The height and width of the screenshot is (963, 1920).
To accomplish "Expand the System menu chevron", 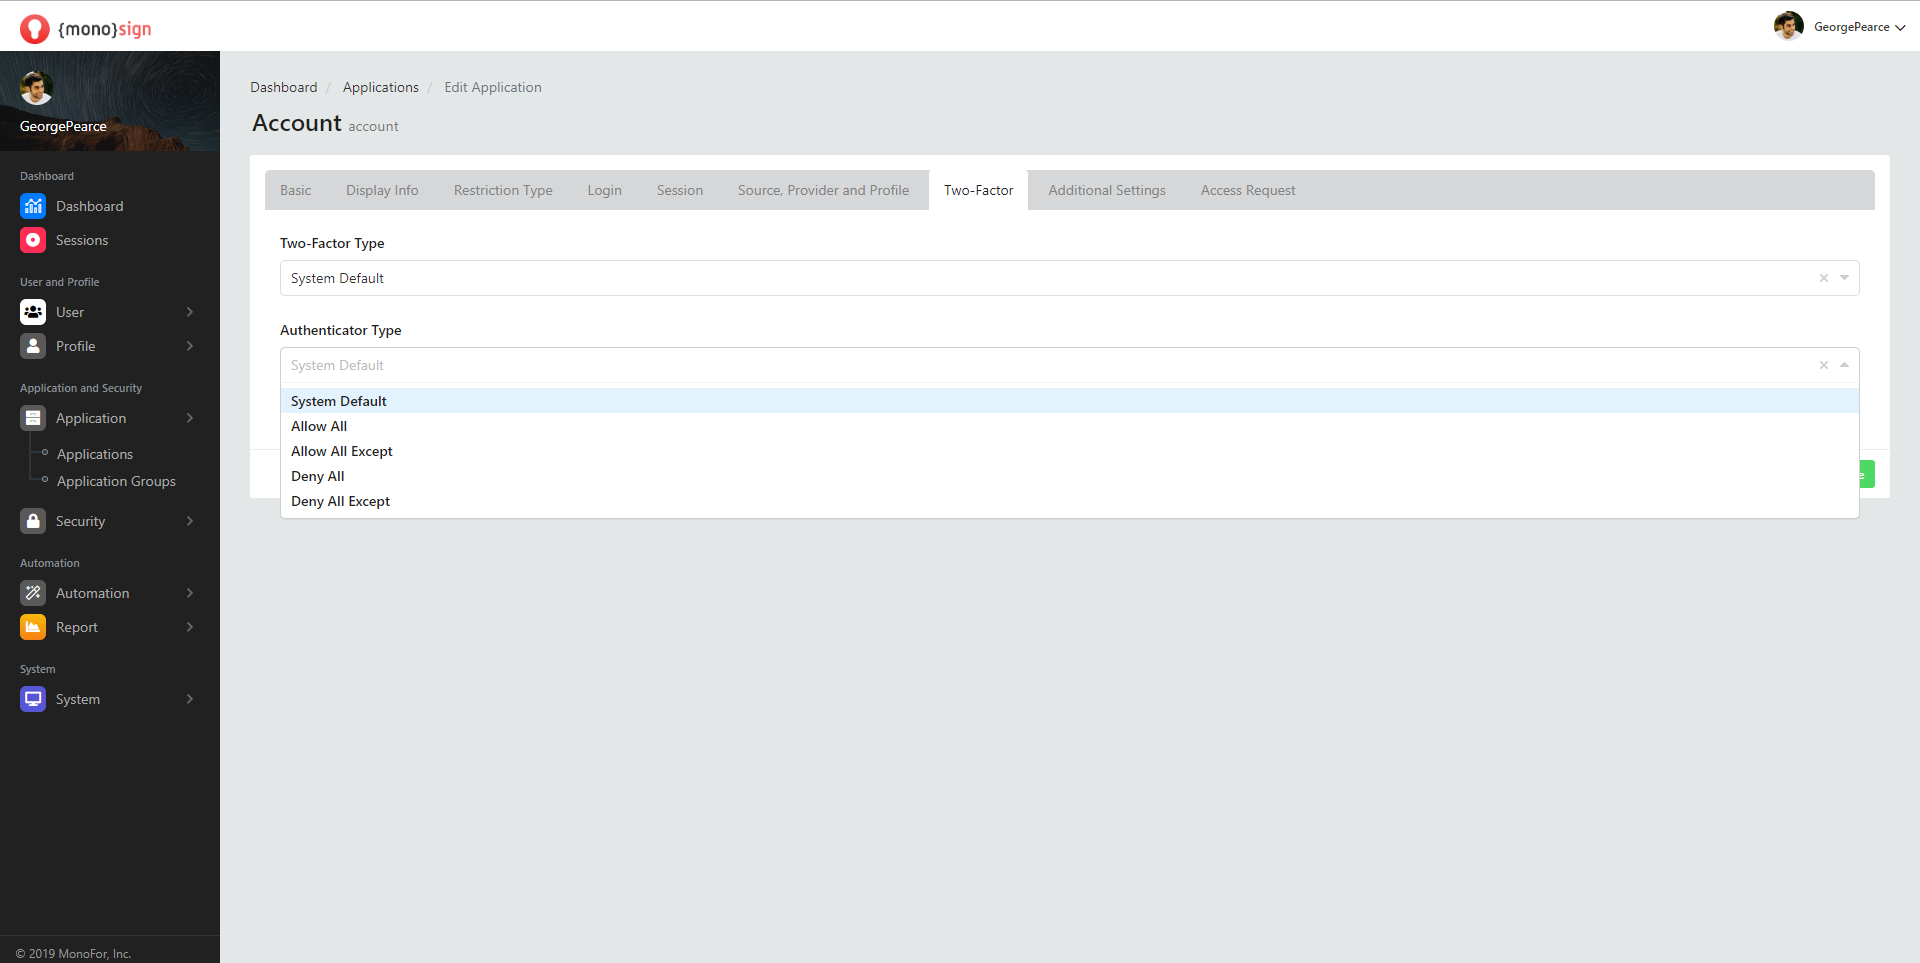I will (190, 699).
